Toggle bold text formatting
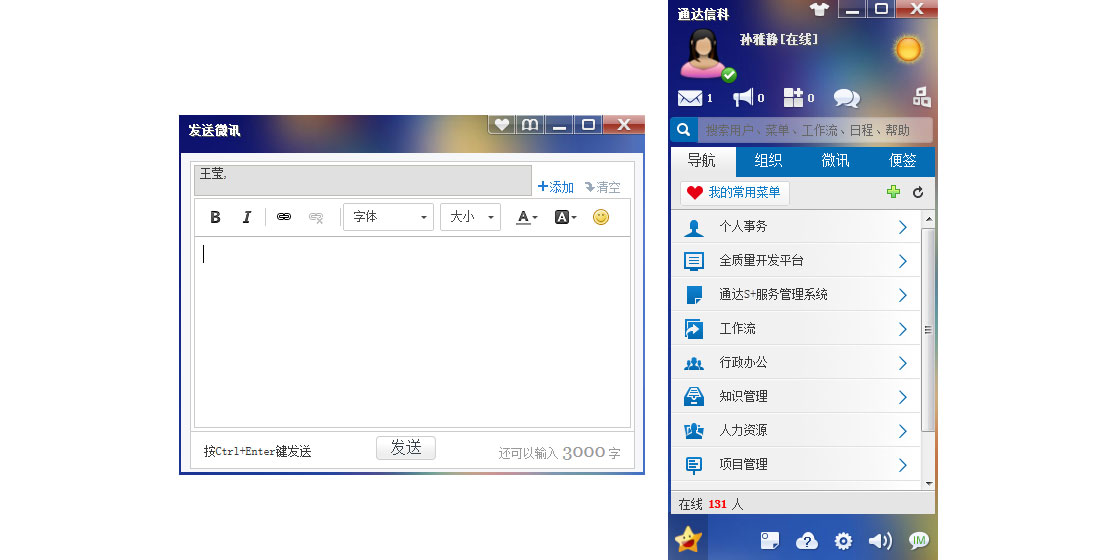Viewport: 1100px width, 560px height. [215, 217]
